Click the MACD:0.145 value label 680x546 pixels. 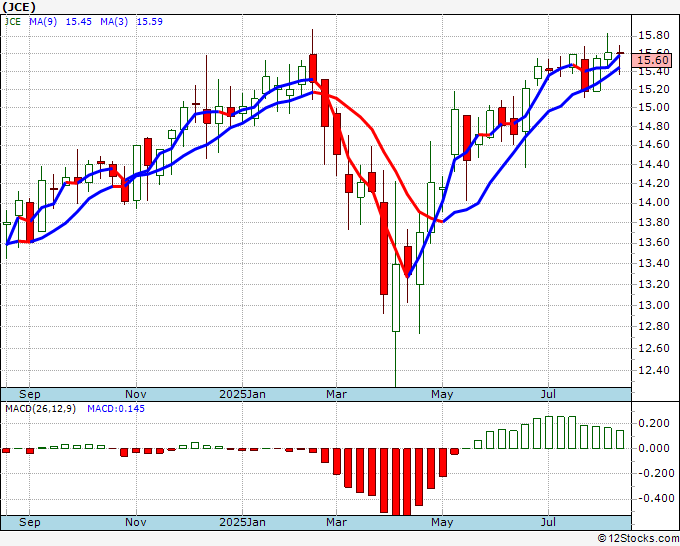[116, 409]
